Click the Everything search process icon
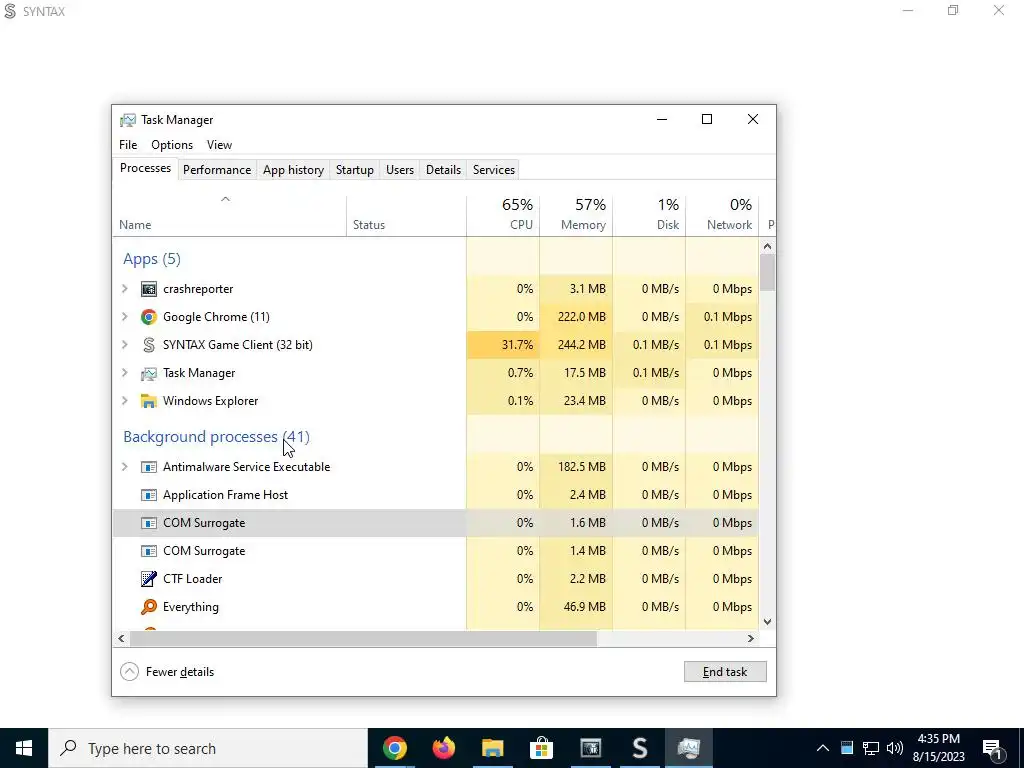The width and height of the screenshot is (1024, 768). pos(149,607)
